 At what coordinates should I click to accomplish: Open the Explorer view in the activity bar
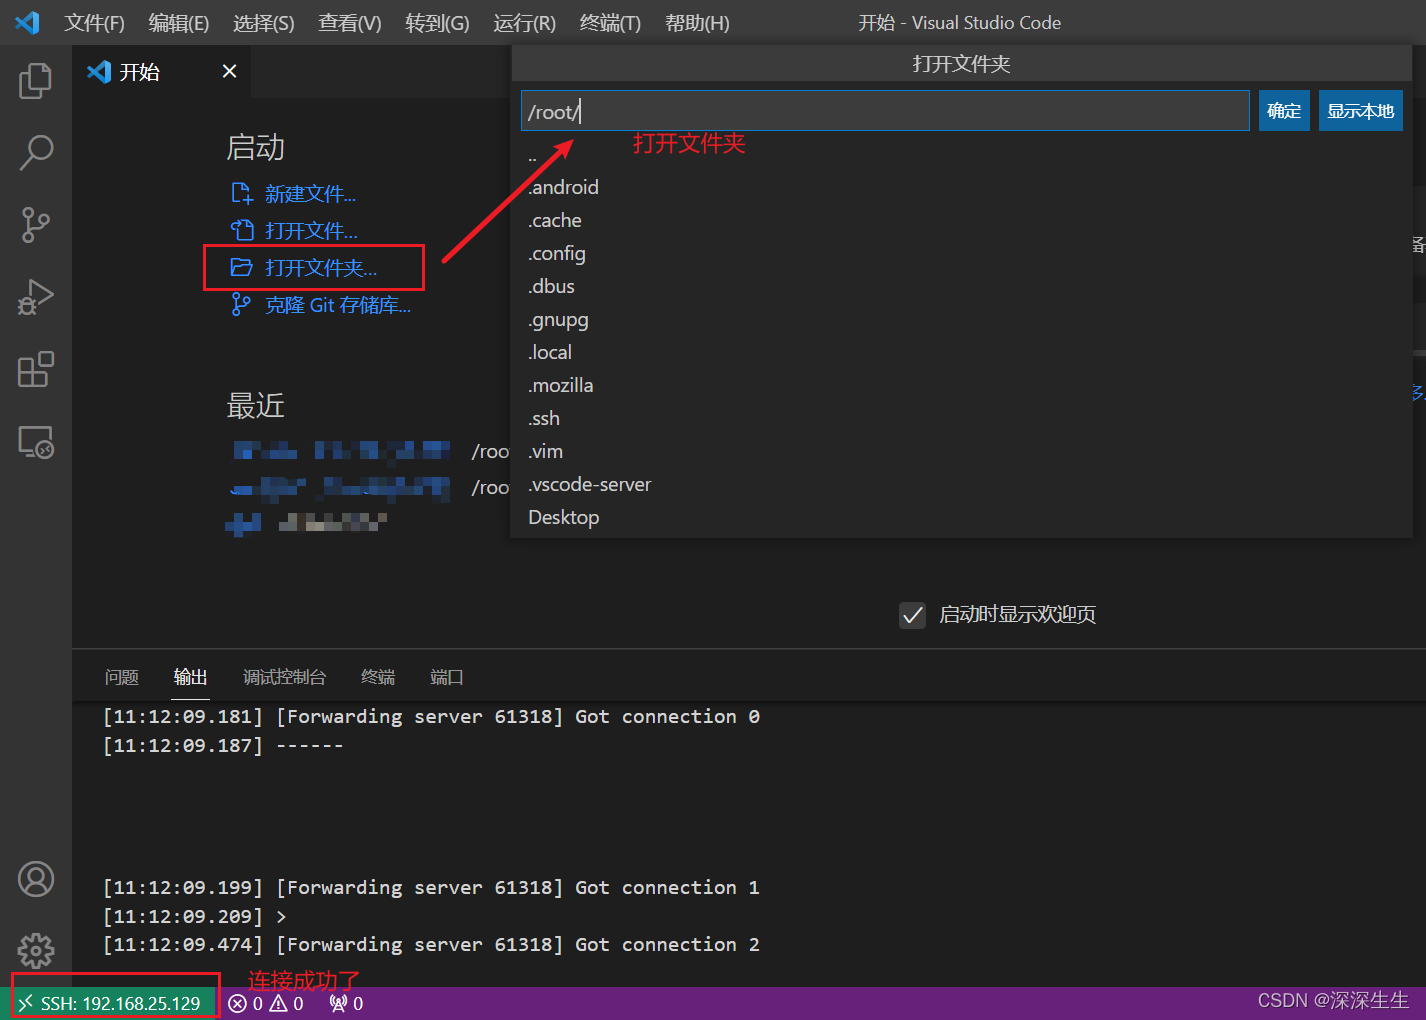36,81
